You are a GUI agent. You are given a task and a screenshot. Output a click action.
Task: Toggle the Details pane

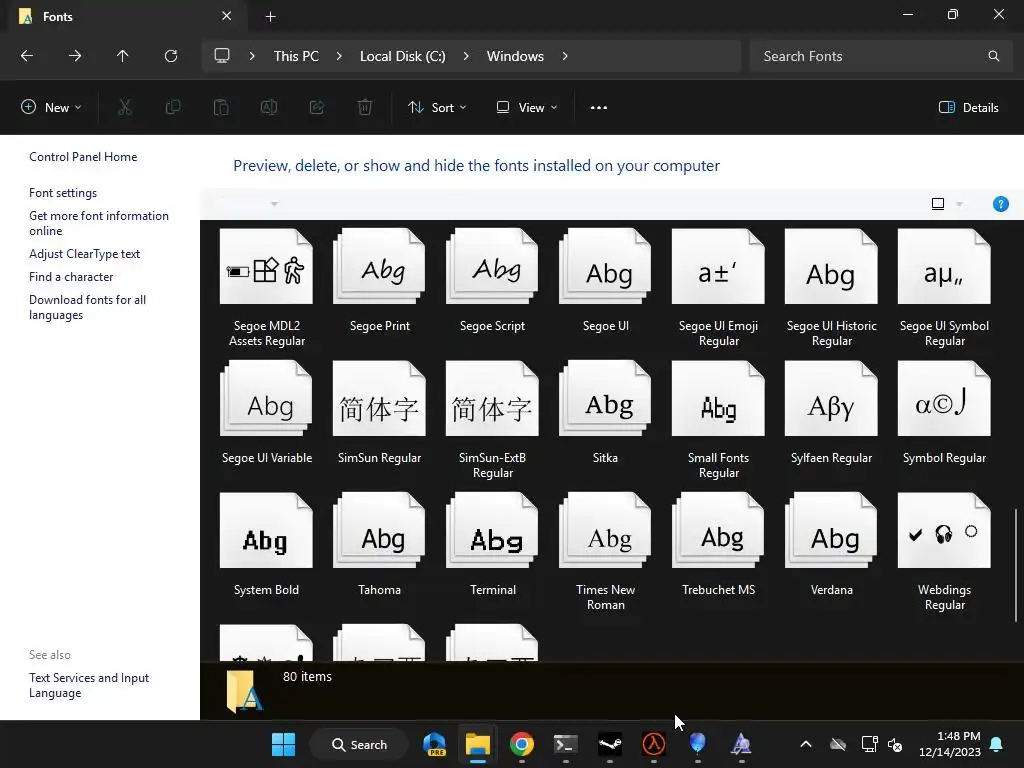point(968,108)
